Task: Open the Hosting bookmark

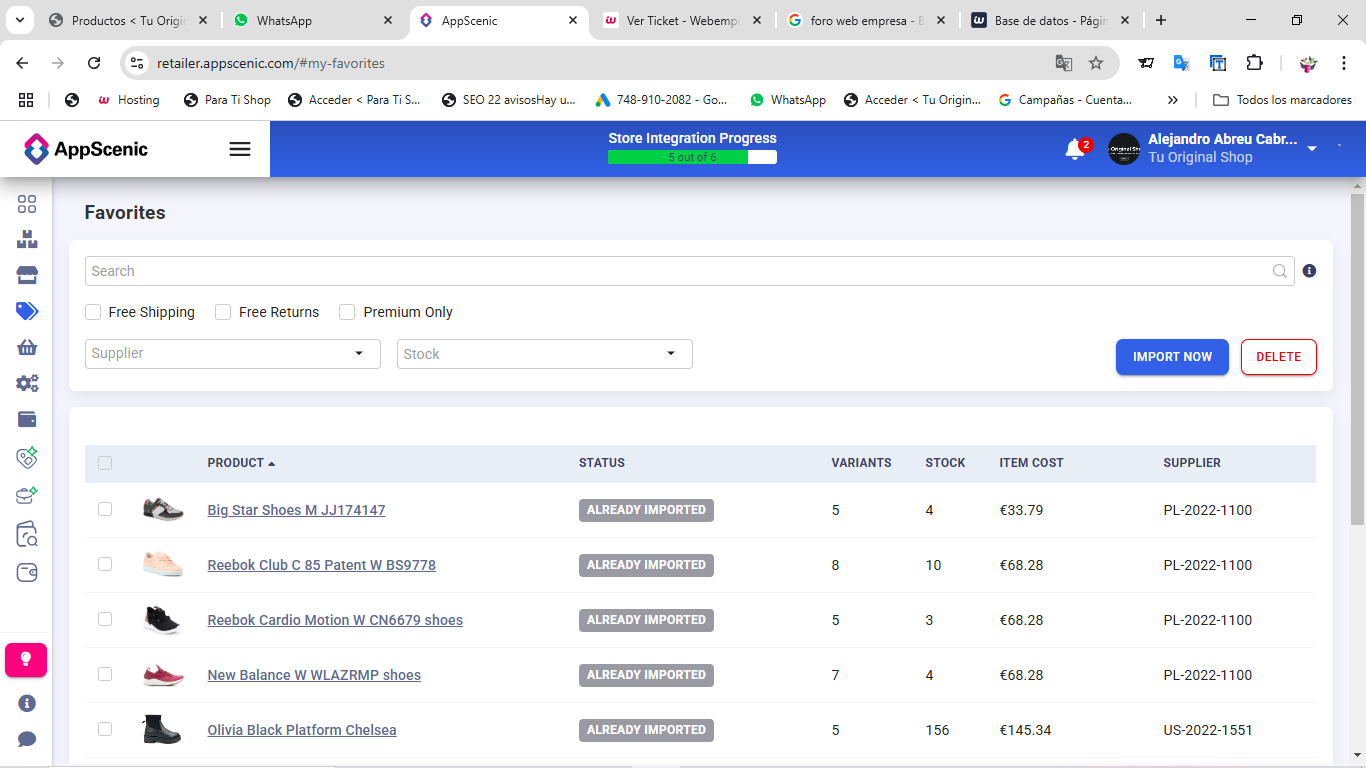Action: (x=128, y=100)
